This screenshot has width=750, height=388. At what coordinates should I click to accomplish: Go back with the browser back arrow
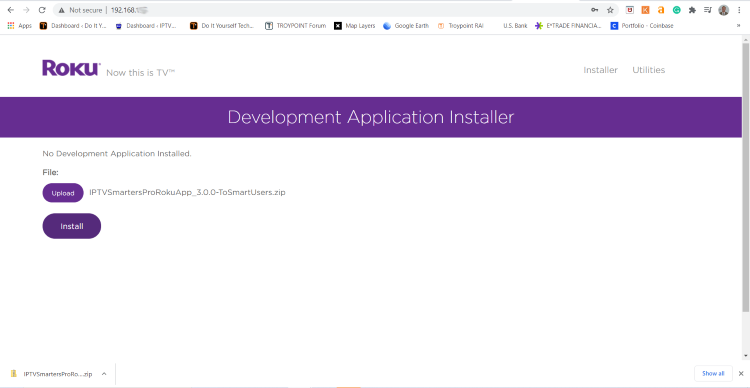(x=11, y=10)
